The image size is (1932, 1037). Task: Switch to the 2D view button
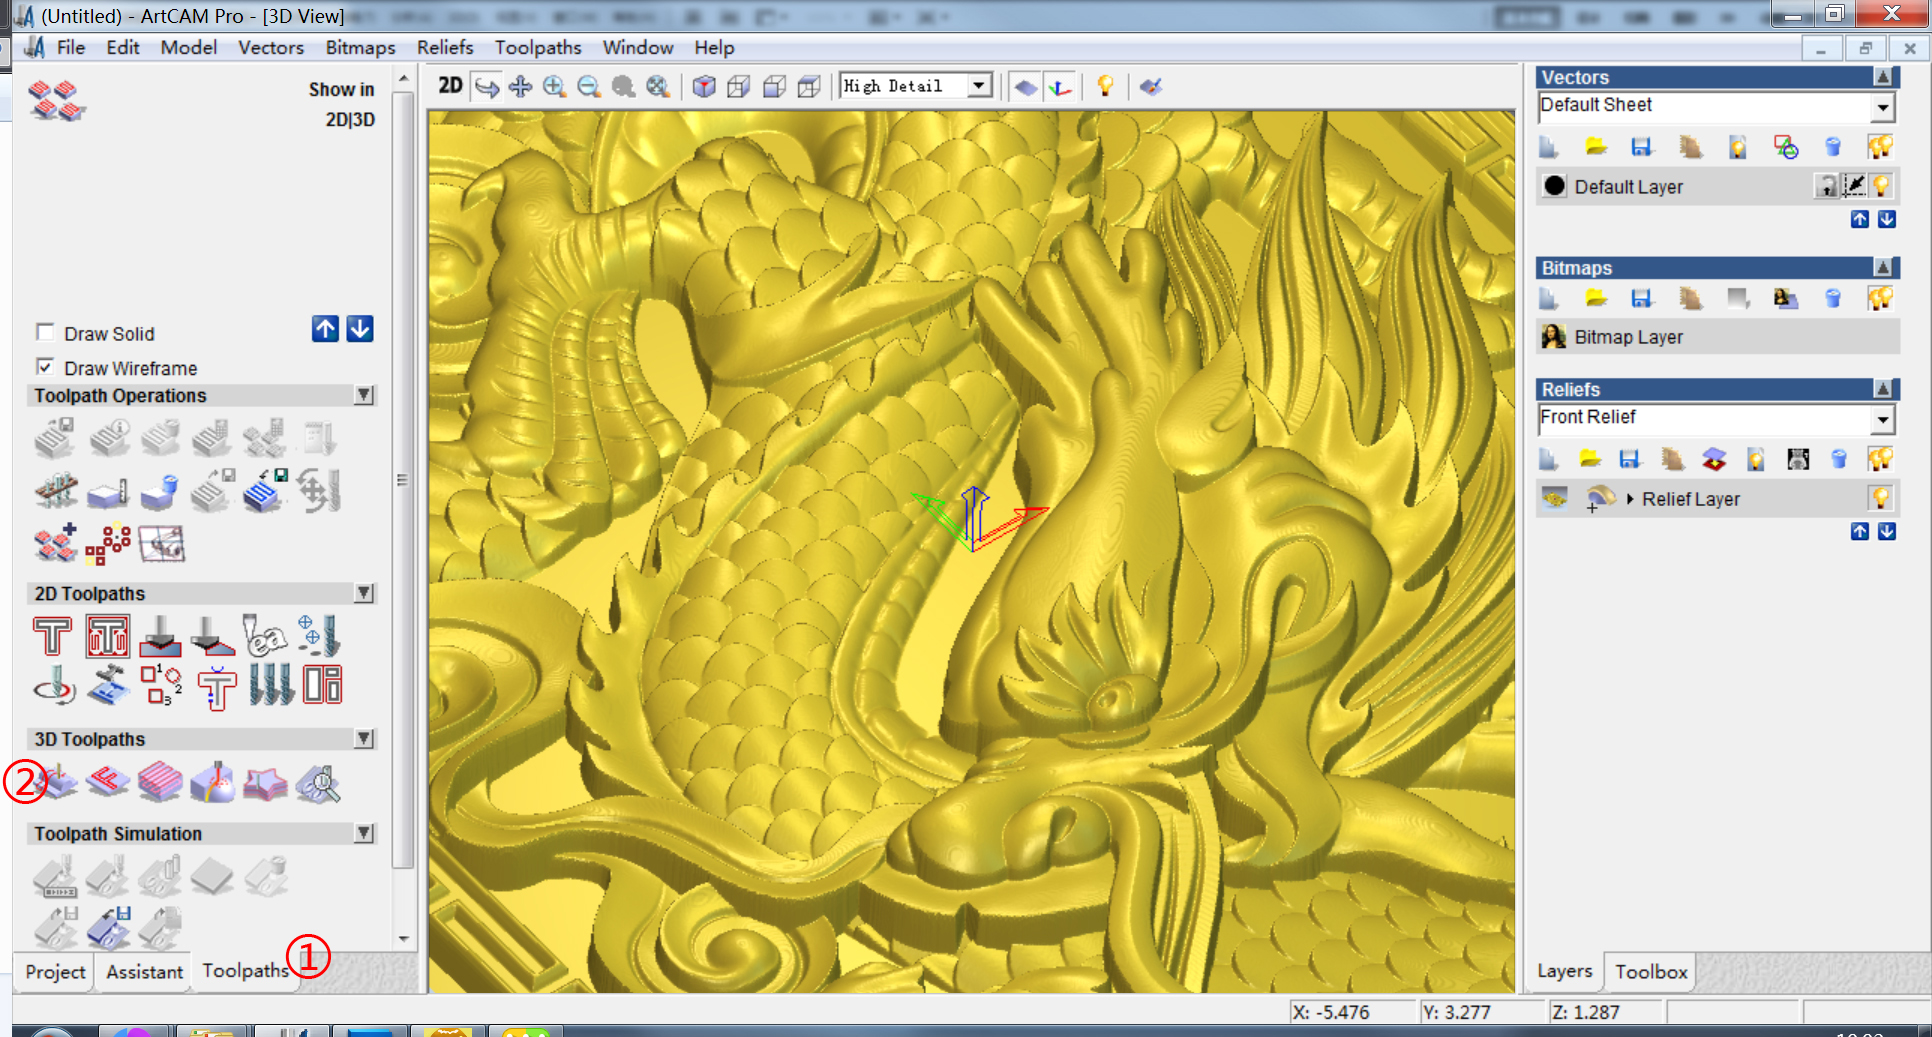(450, 86)
